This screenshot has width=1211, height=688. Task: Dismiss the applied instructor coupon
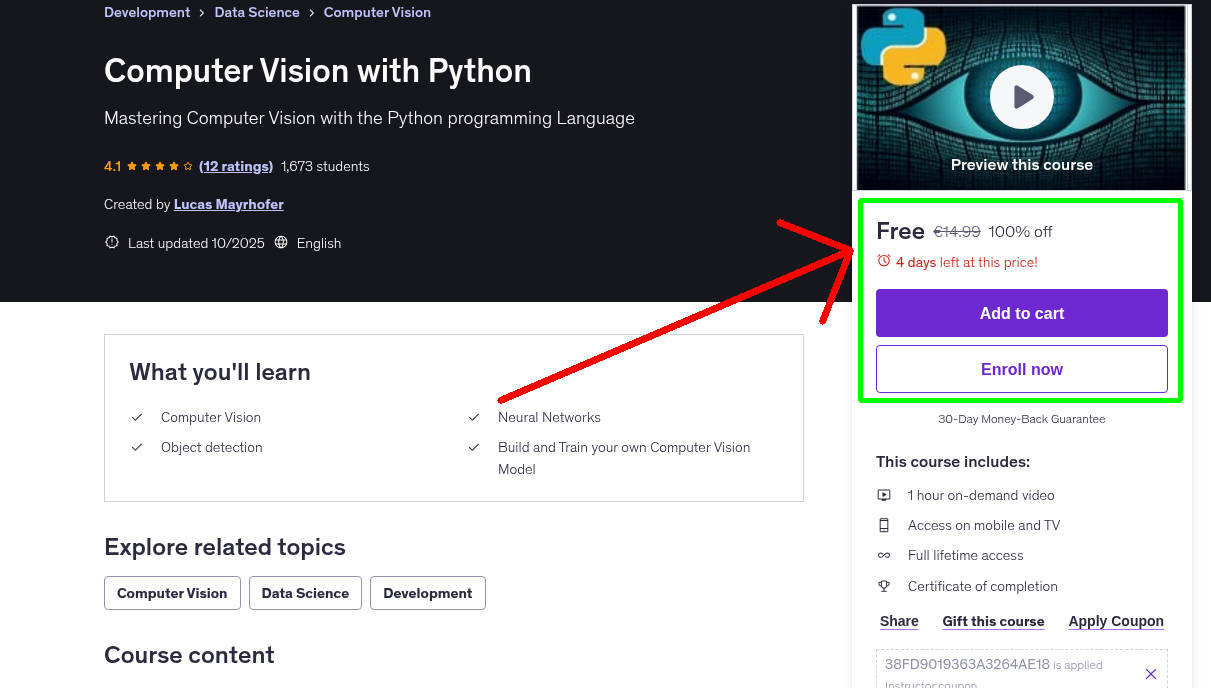pos(1151,673)
